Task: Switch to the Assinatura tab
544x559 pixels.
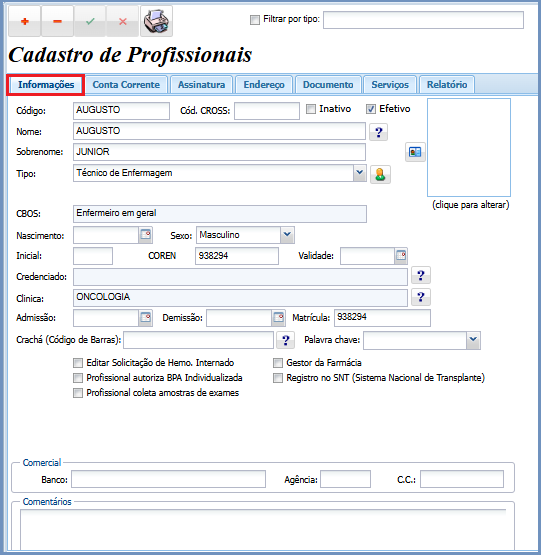Action: coord(202,85)
